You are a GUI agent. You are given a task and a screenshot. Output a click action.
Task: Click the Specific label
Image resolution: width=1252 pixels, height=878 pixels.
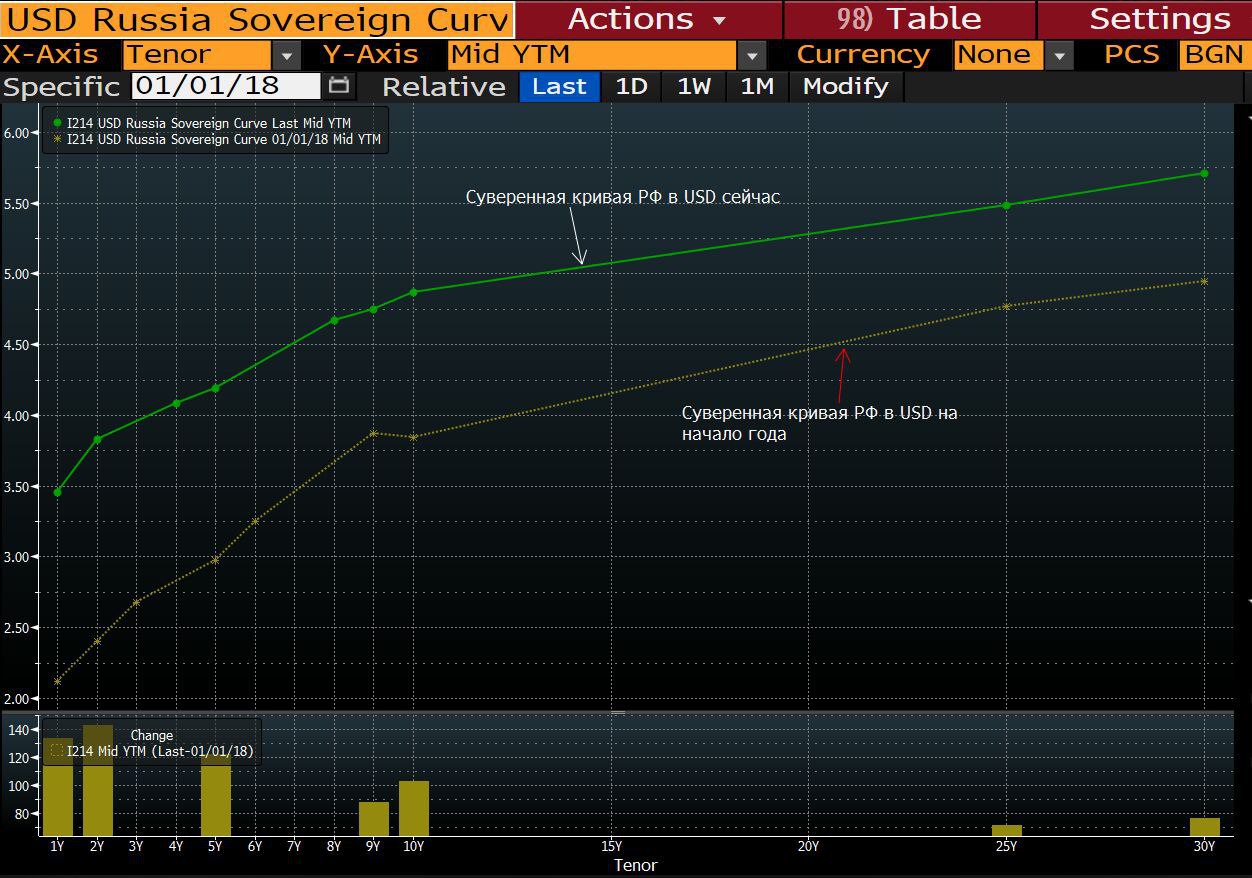[61, 87]
